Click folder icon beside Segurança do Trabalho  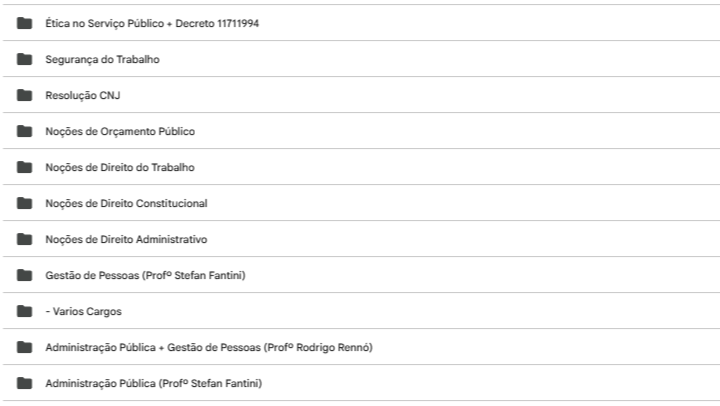[24, 59]
